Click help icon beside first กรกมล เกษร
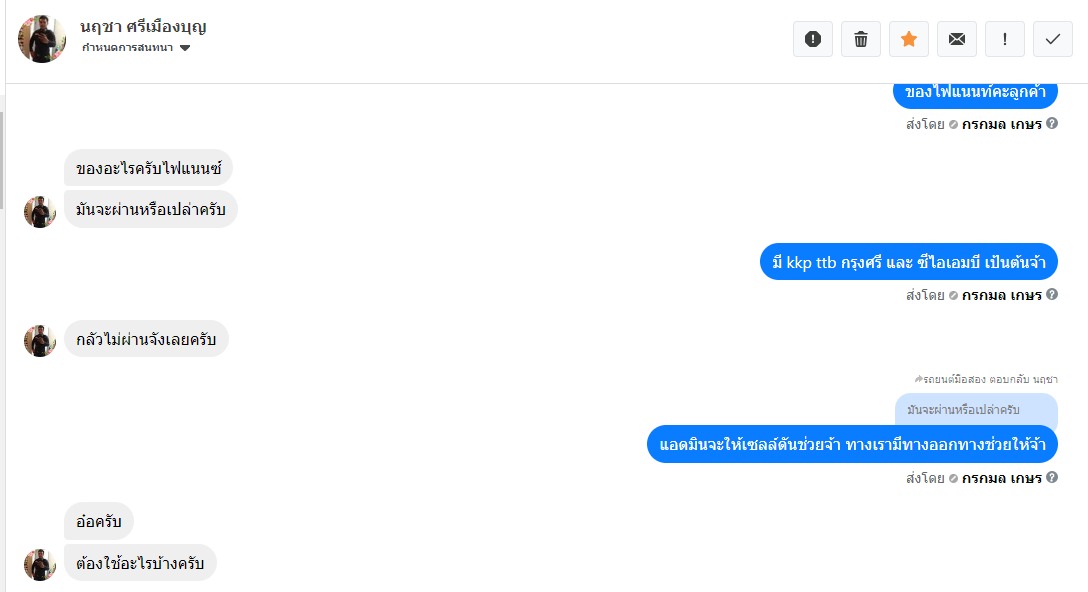Viewport: 1088px width, 592px height. (1052, 124)
